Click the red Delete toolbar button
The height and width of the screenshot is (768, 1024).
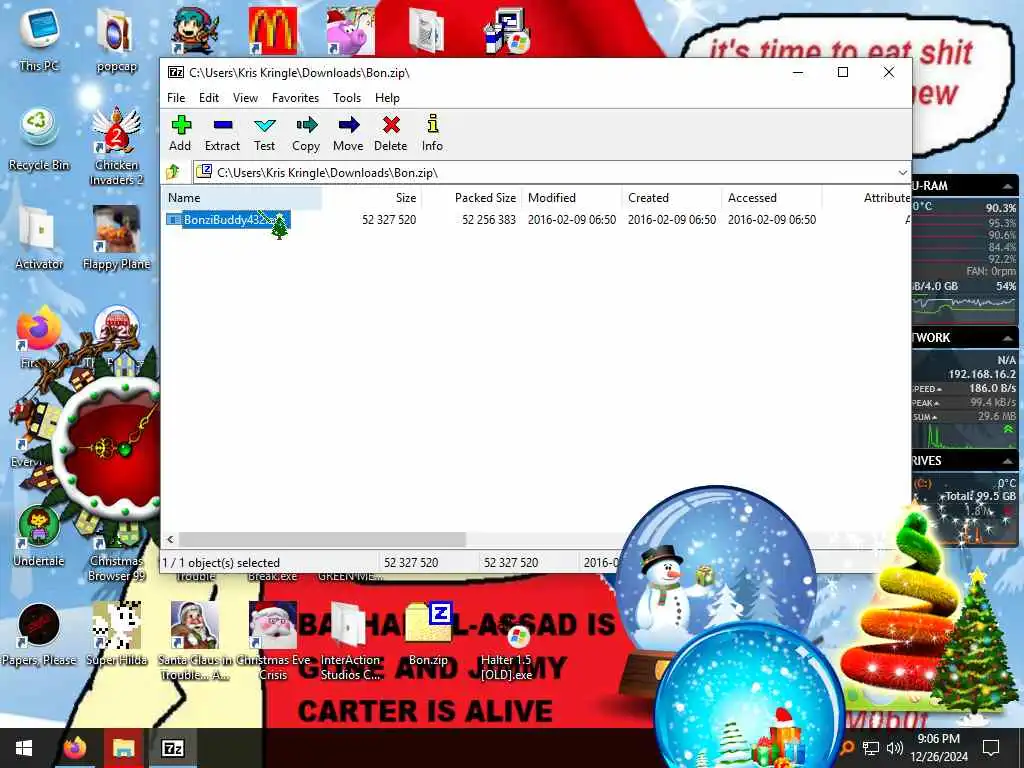391,133
